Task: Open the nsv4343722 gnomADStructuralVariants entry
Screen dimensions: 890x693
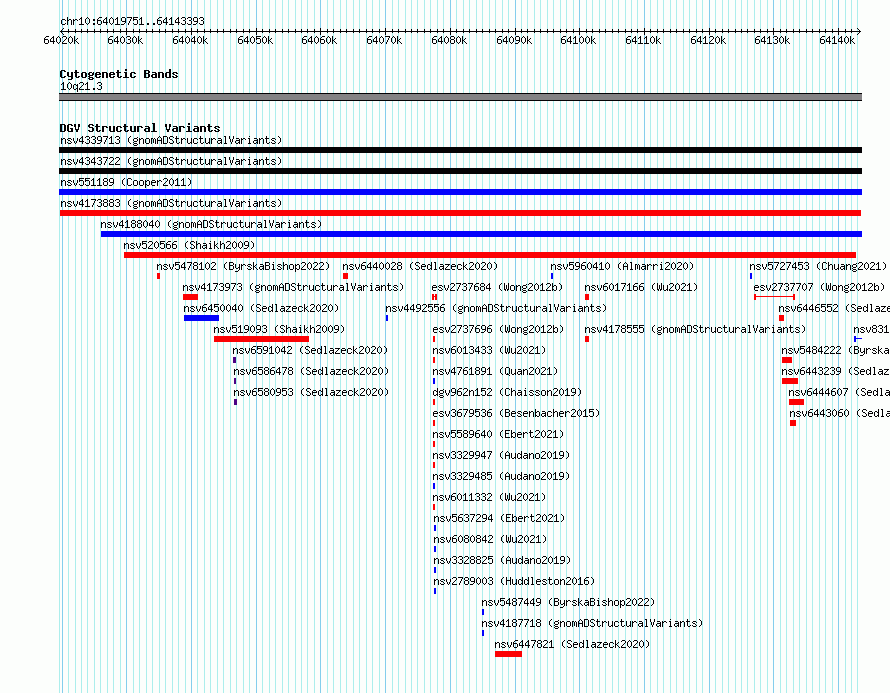Action: (171, 161)
